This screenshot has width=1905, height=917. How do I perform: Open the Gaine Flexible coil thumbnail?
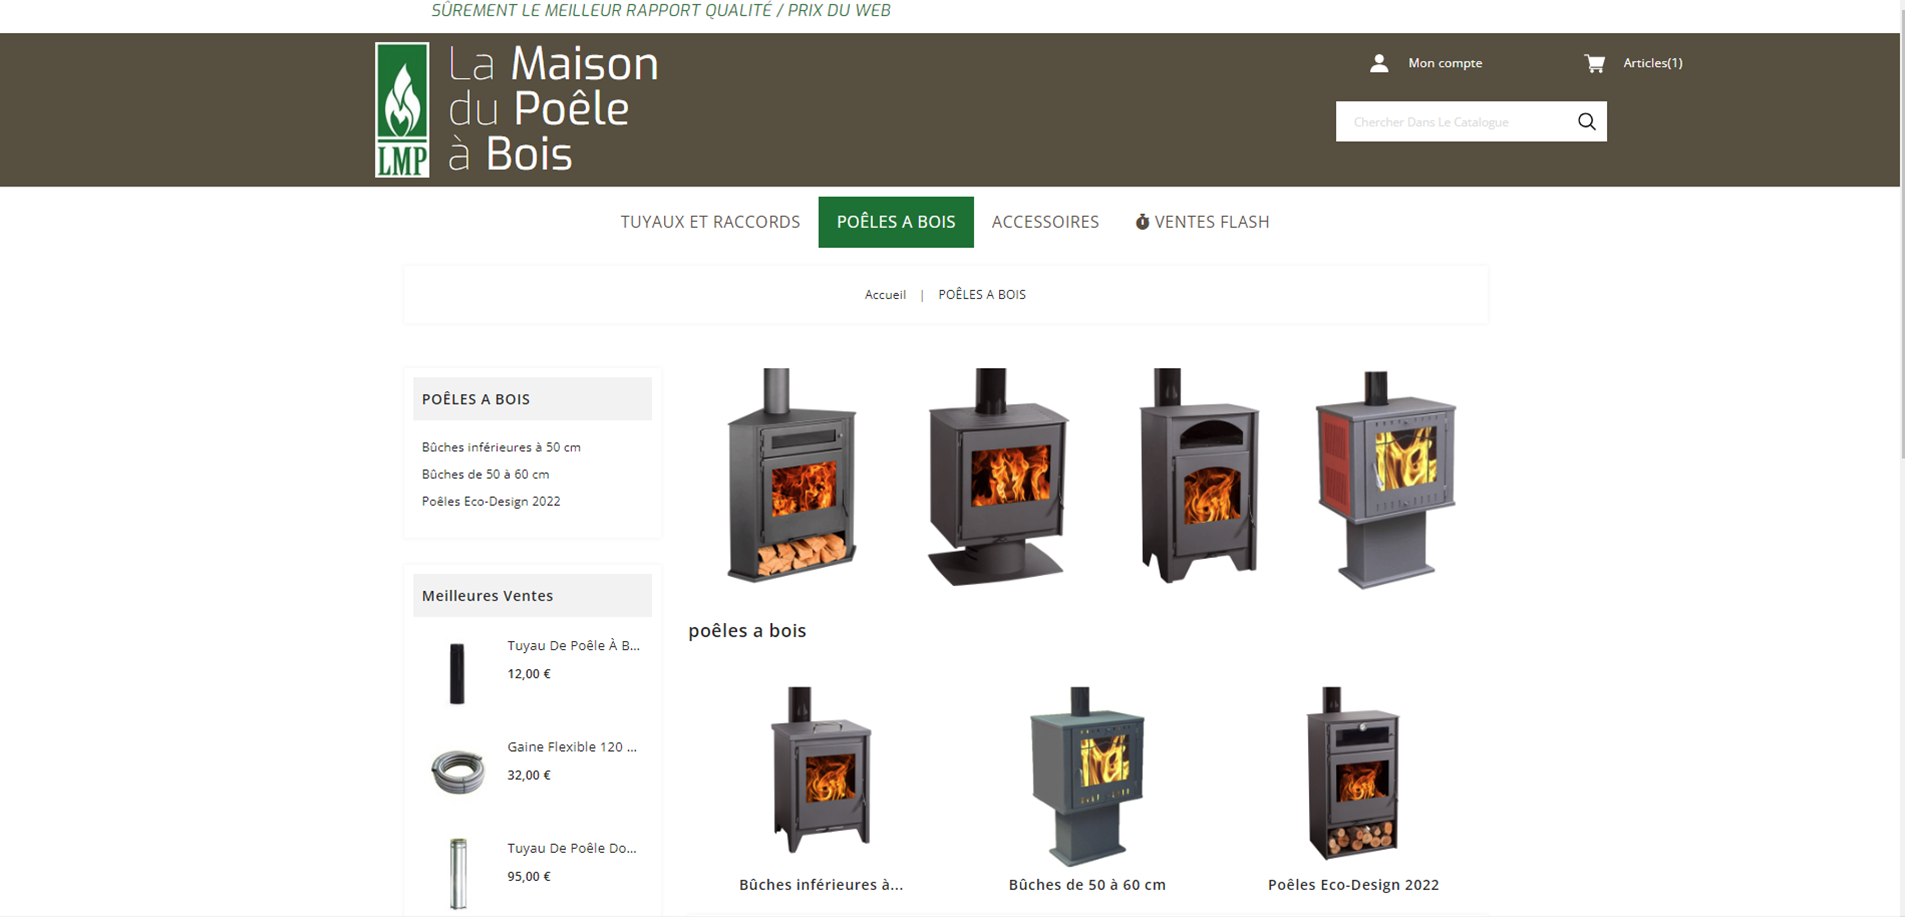click(x=458, y=771)
